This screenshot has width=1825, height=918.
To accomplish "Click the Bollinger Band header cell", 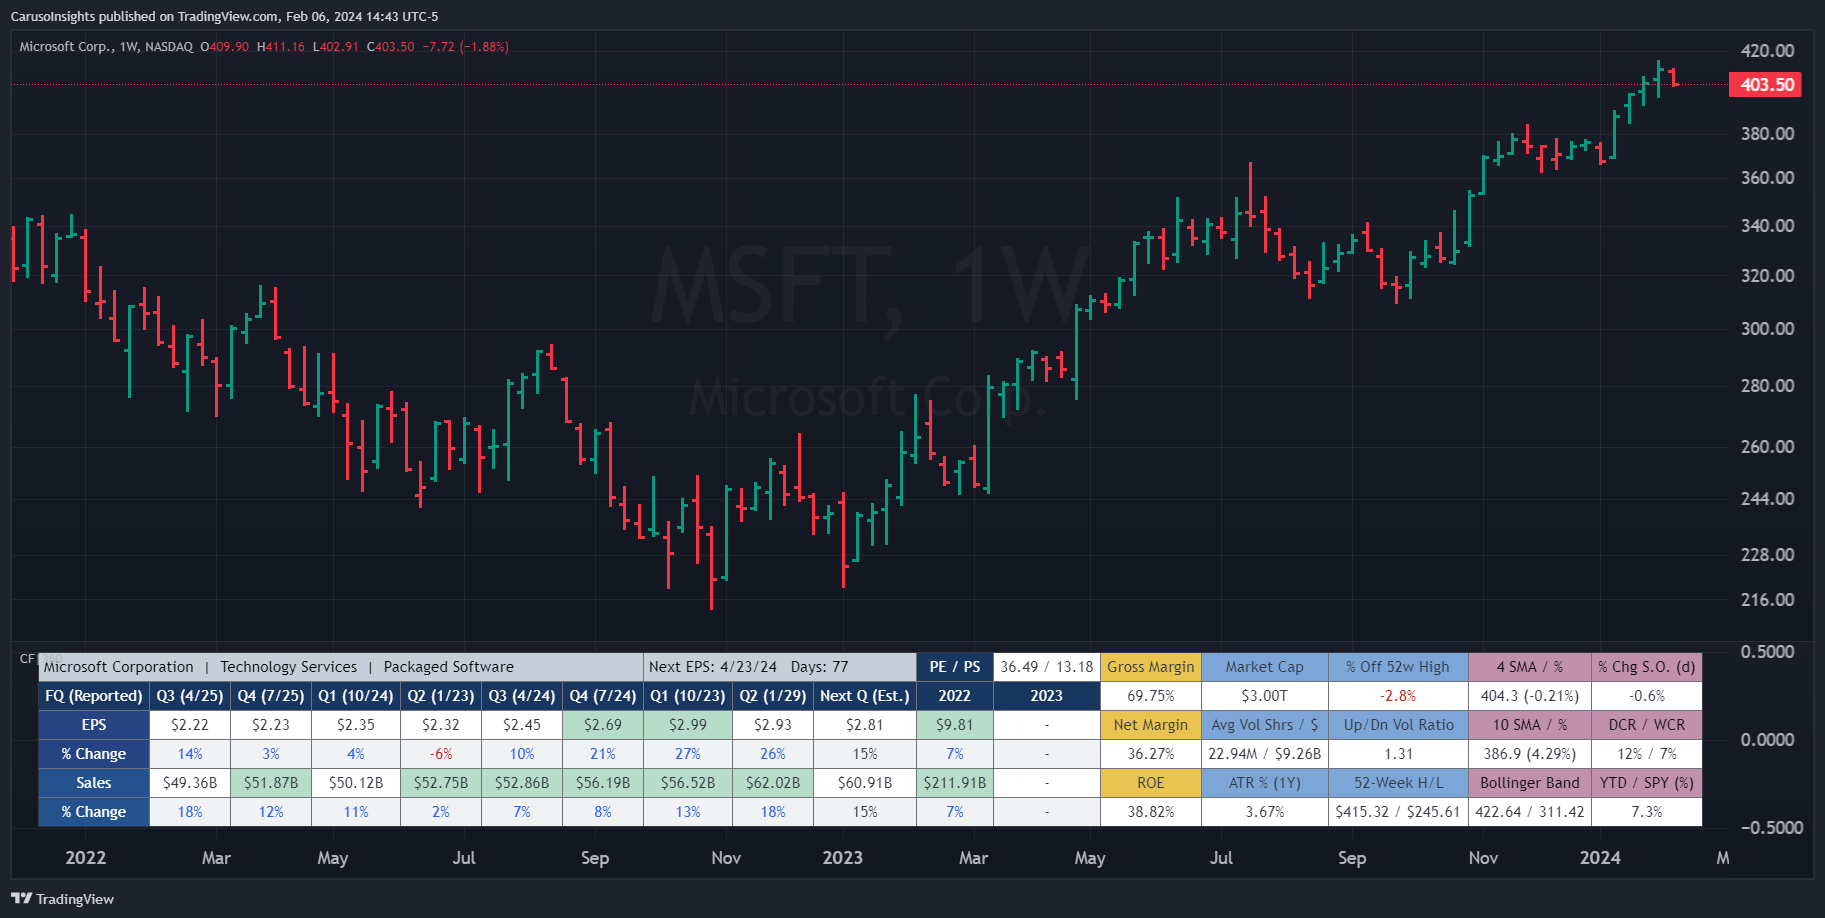I will pyautogui.click(x=1530, y=783).
